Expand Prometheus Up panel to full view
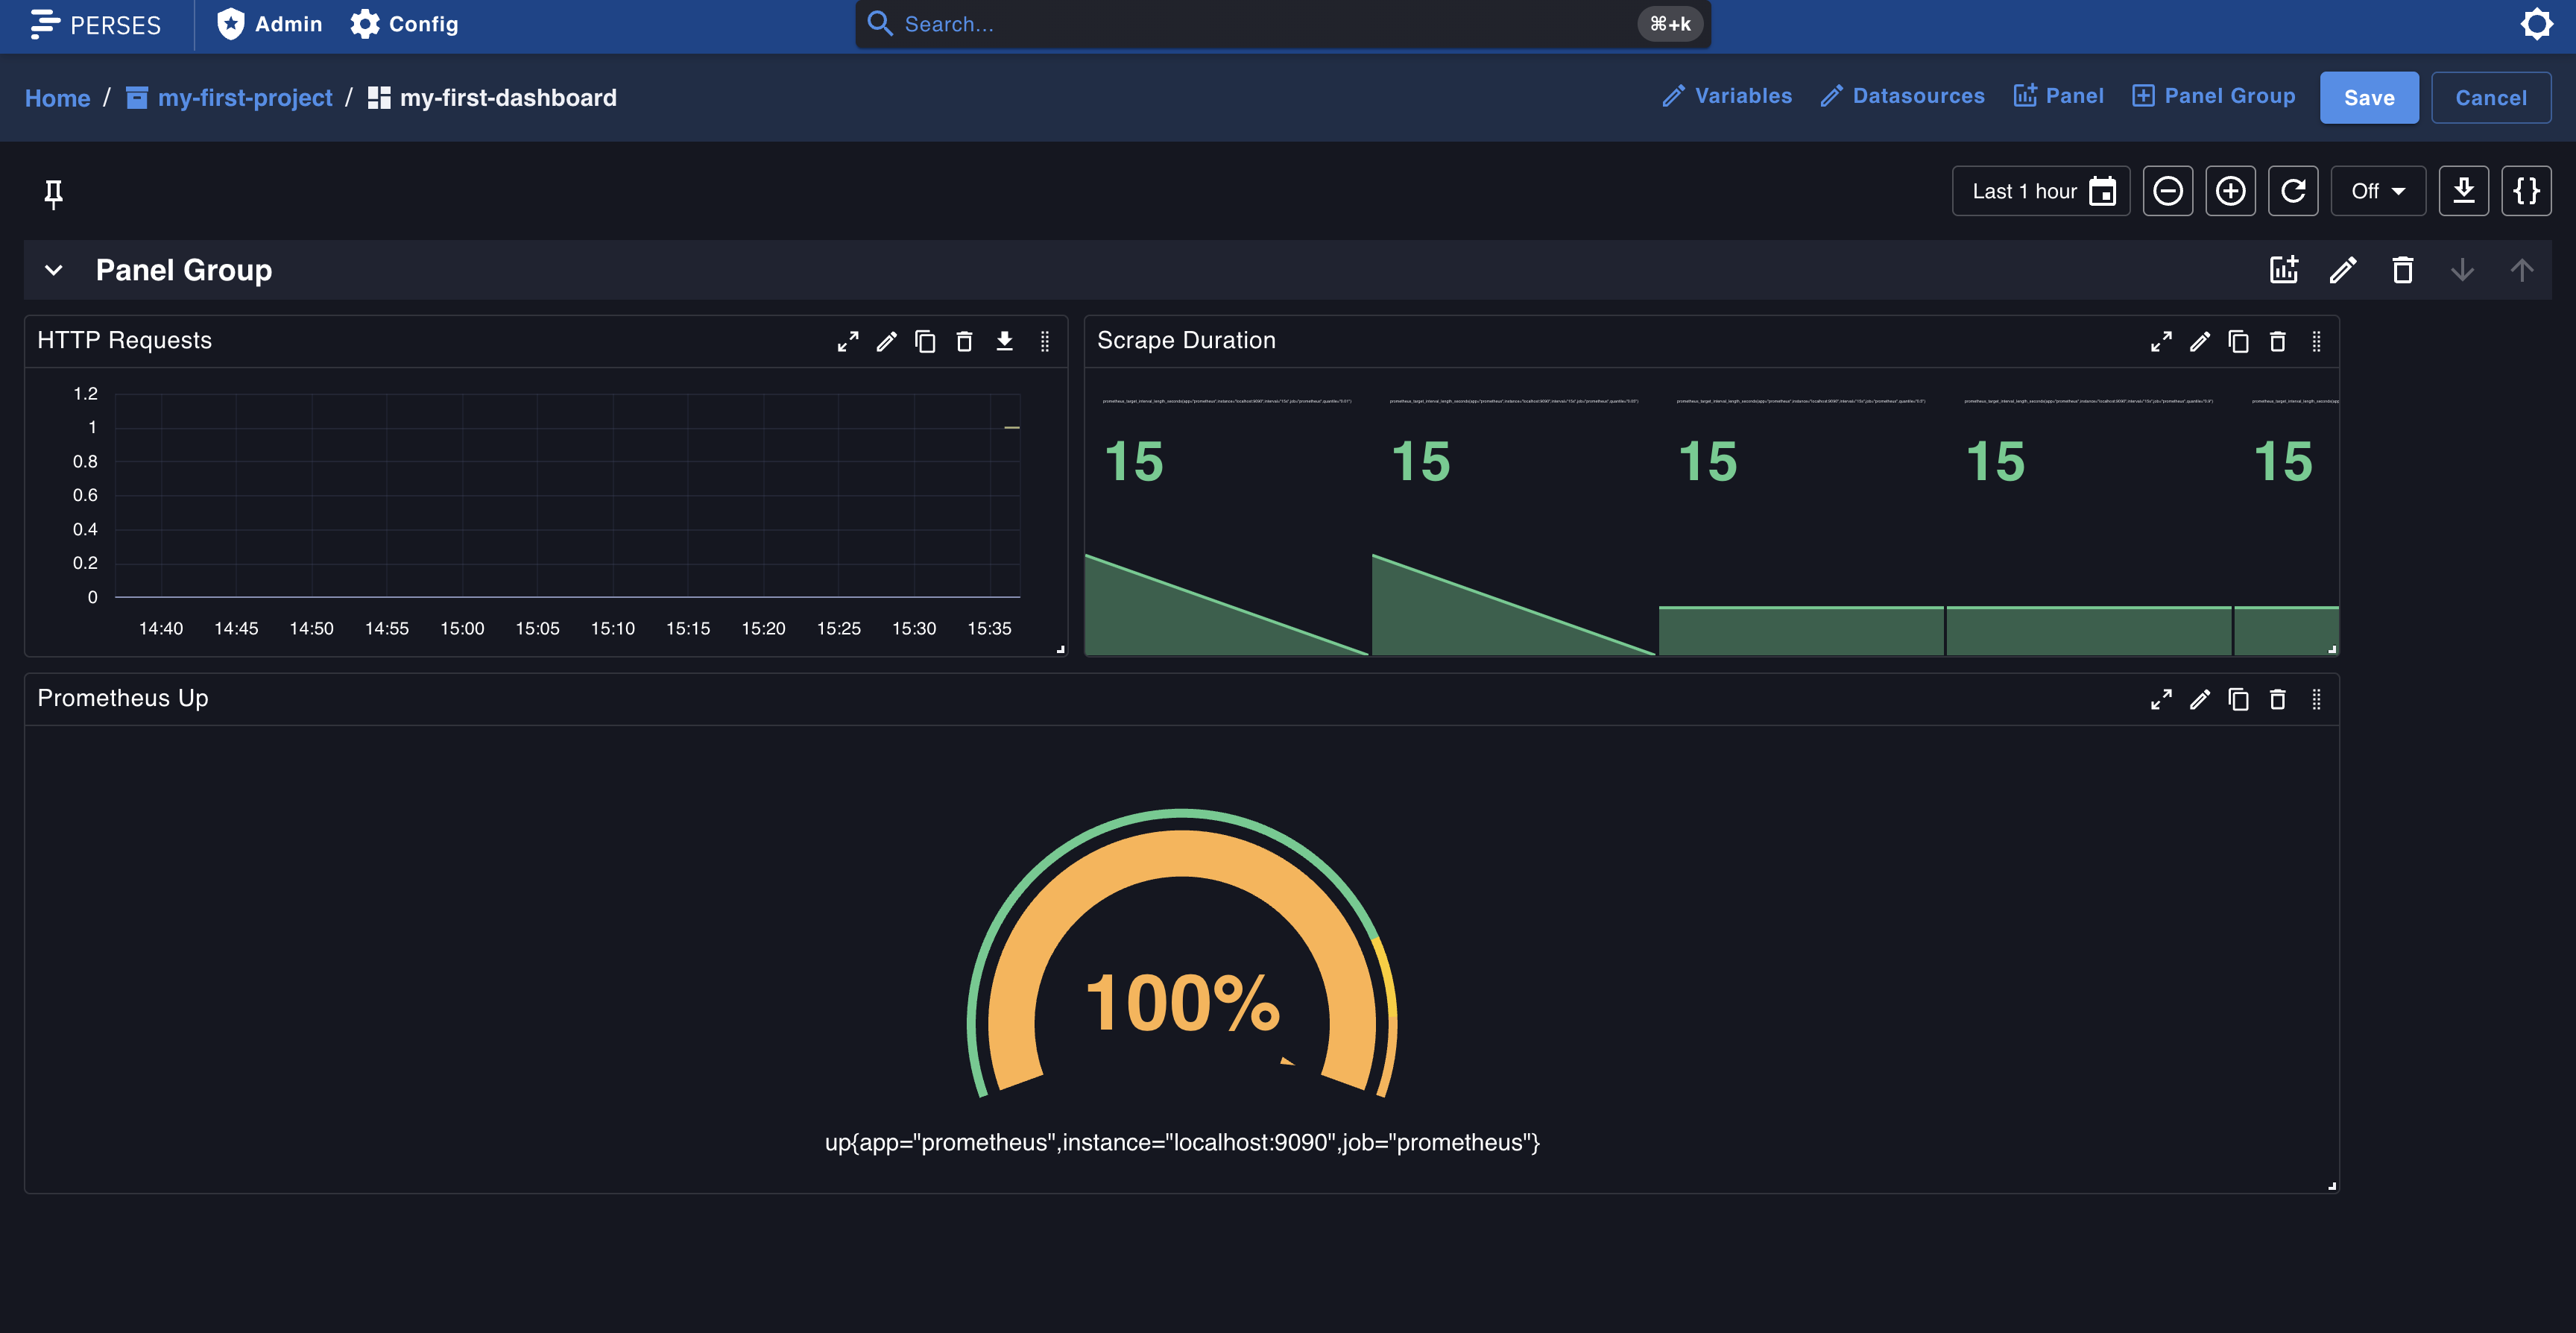 point(2161,700)
